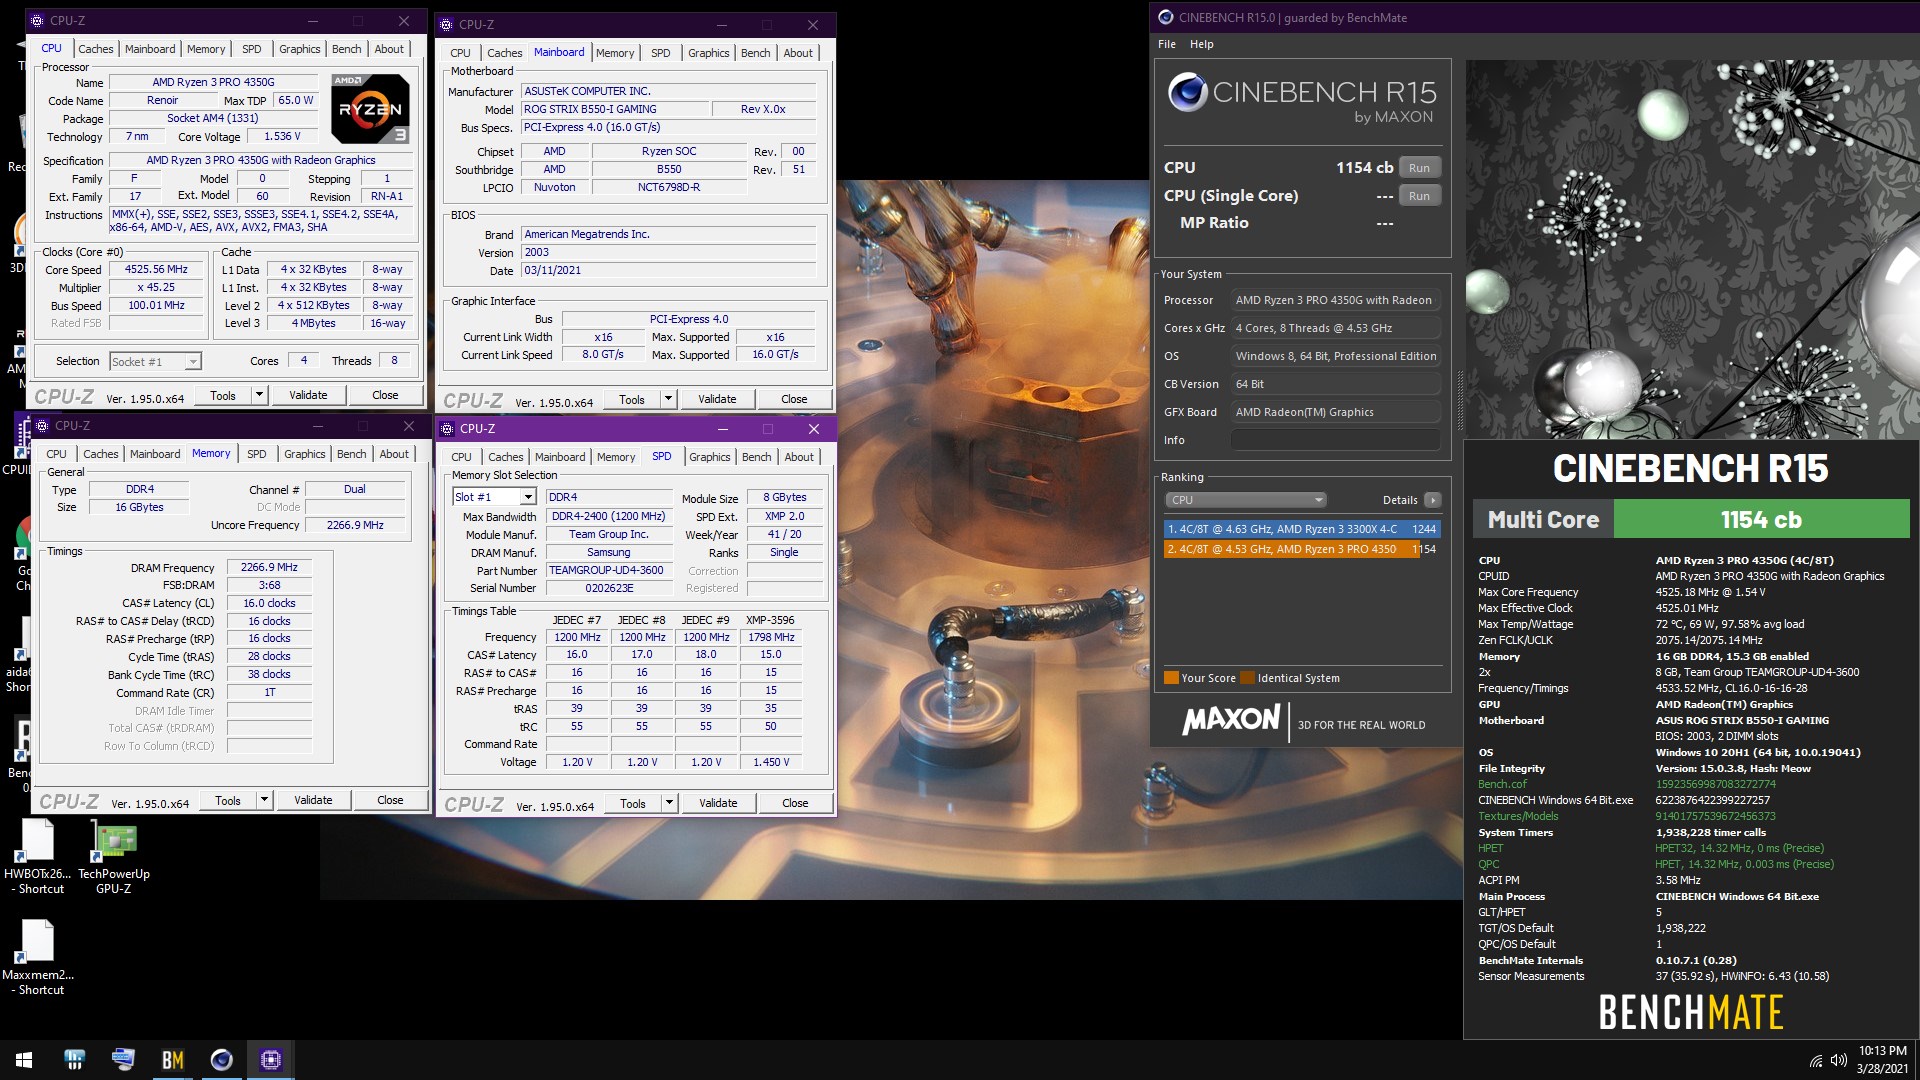Click the Details arrow button in Ranking
This screenshot has height=1080, width=1920.
[x=1432, y=500]
